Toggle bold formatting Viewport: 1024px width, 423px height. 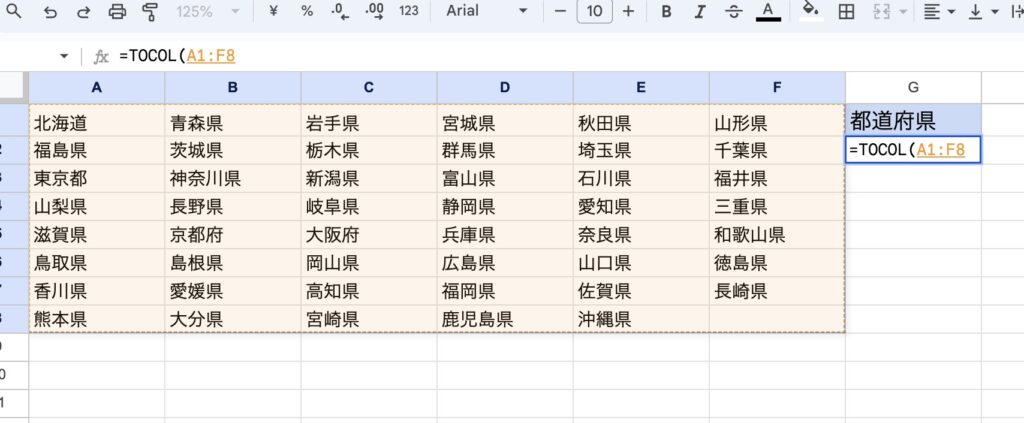click(x=667, y=11)
